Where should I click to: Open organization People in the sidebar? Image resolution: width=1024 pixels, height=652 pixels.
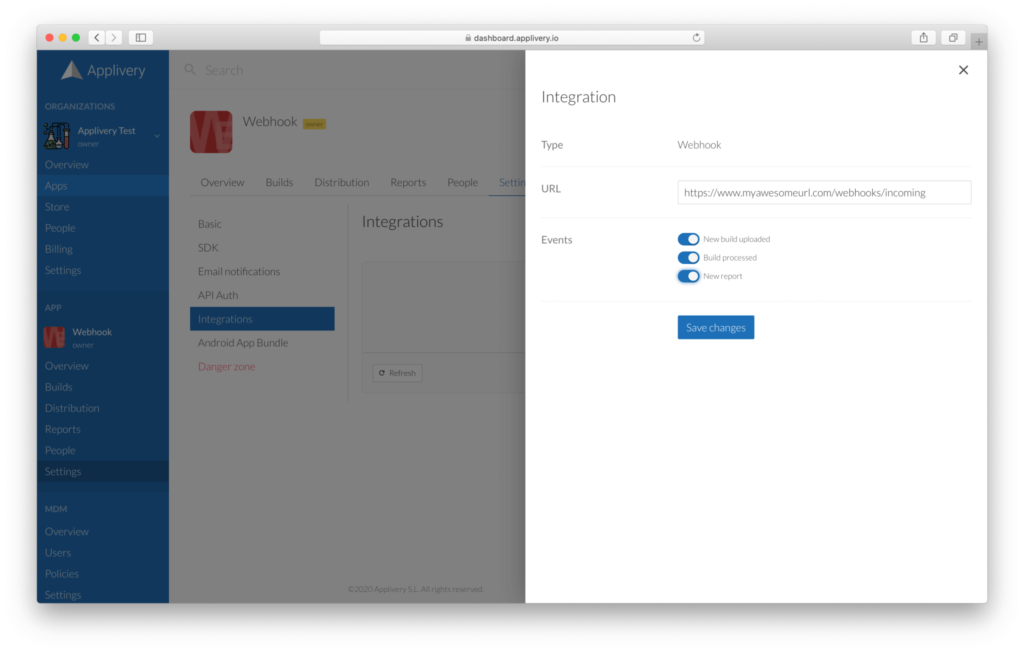(103, 228)
